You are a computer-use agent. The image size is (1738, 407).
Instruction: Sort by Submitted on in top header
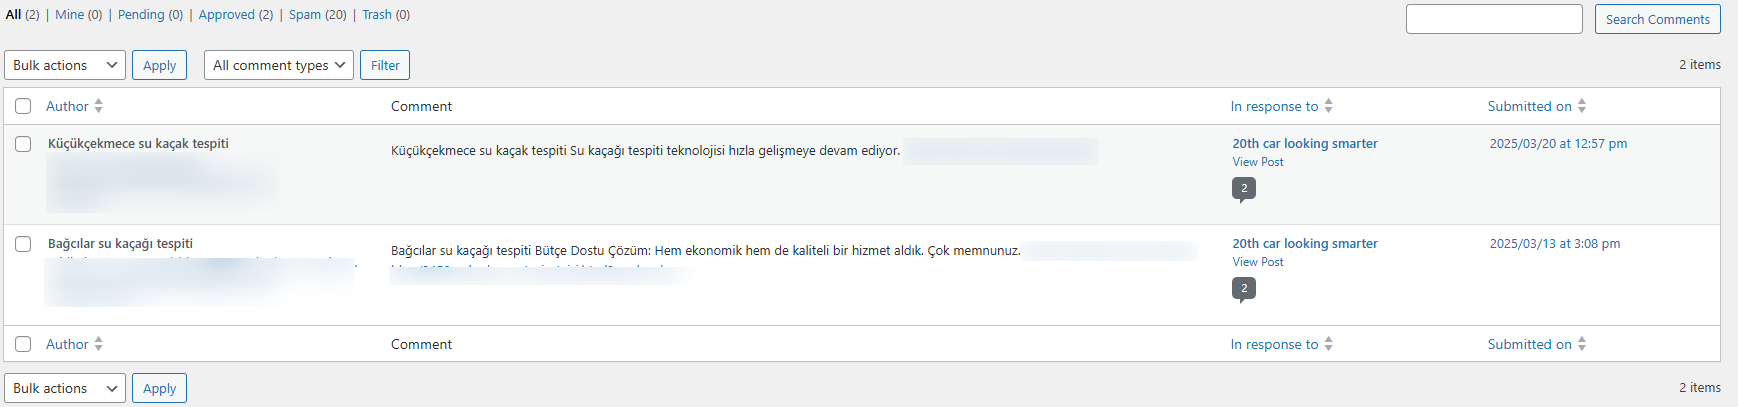point(1581,106)
